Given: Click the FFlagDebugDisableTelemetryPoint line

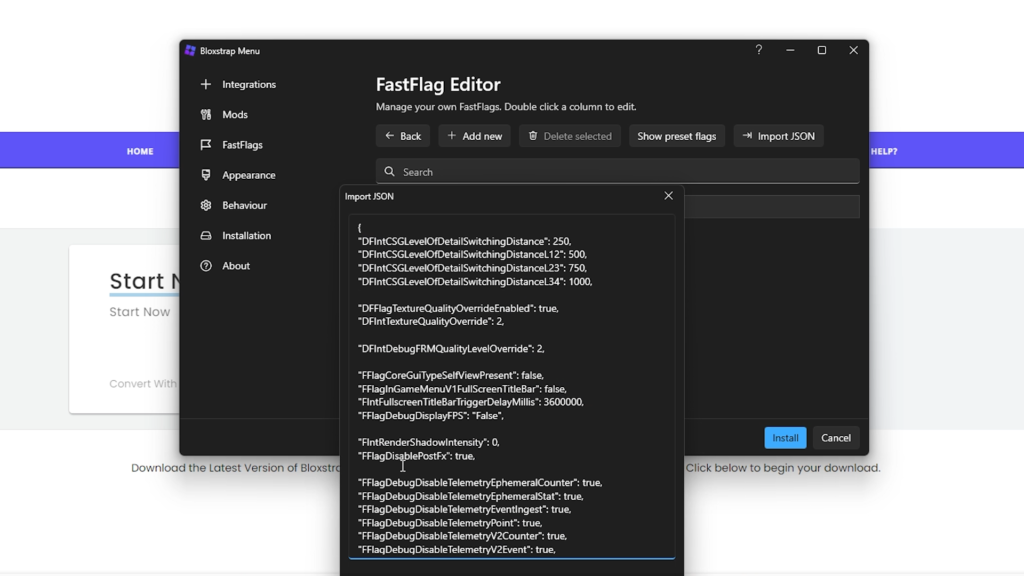Looking at the screenshot, I should [x=450, y=523].
